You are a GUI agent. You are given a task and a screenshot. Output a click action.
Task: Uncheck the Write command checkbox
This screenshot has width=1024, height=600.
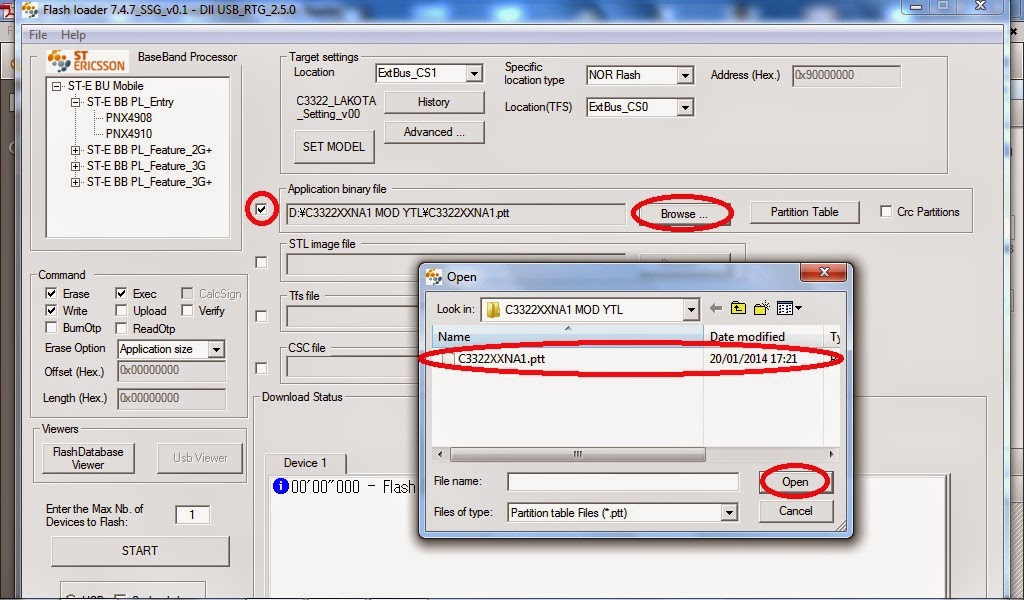click(x=51, y=310)
